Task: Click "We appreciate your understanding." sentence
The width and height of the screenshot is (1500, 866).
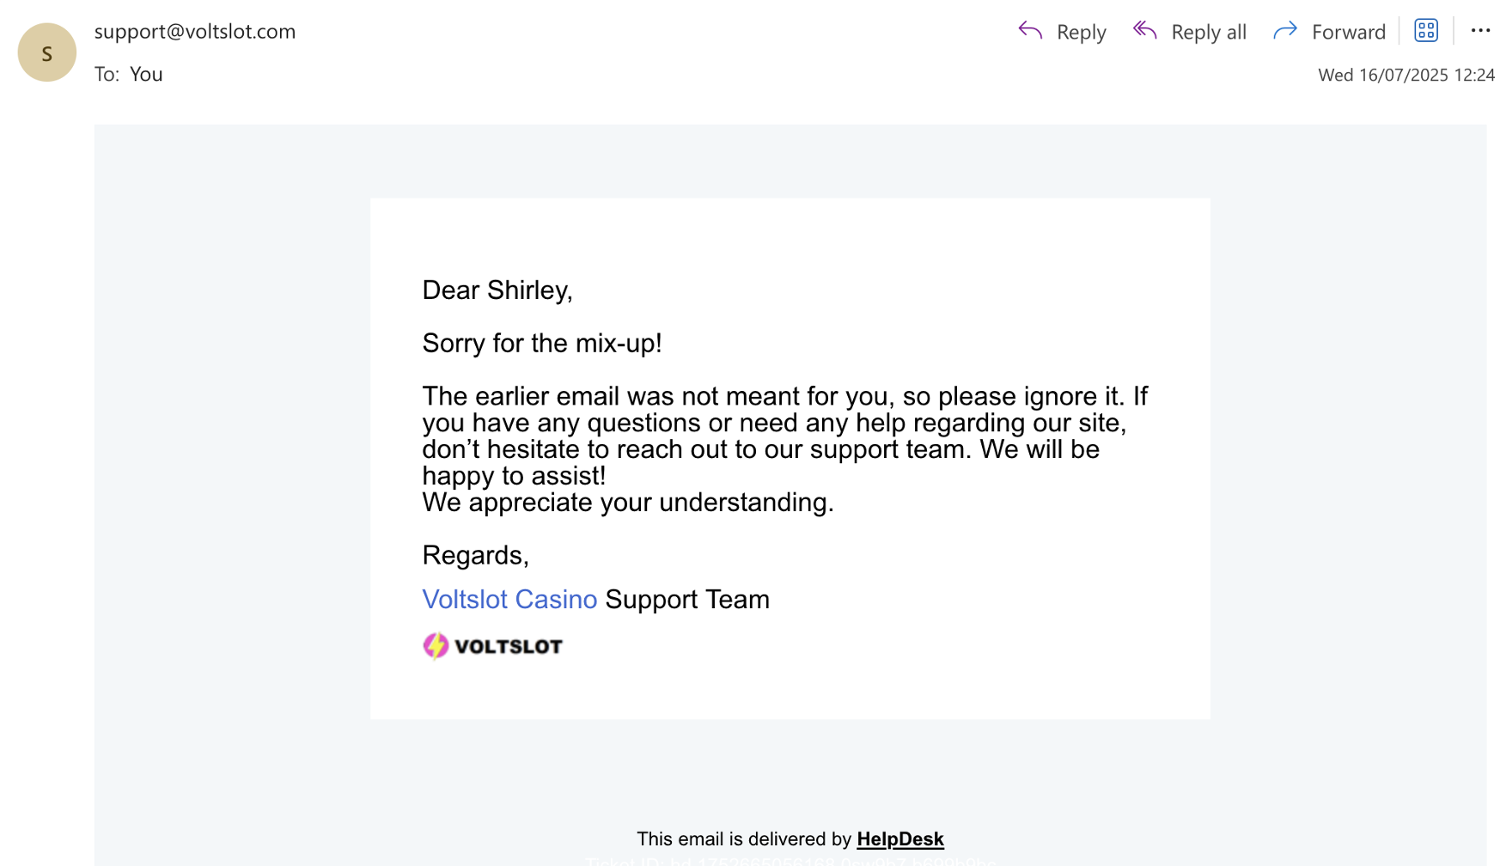Action: coord(628,502)
